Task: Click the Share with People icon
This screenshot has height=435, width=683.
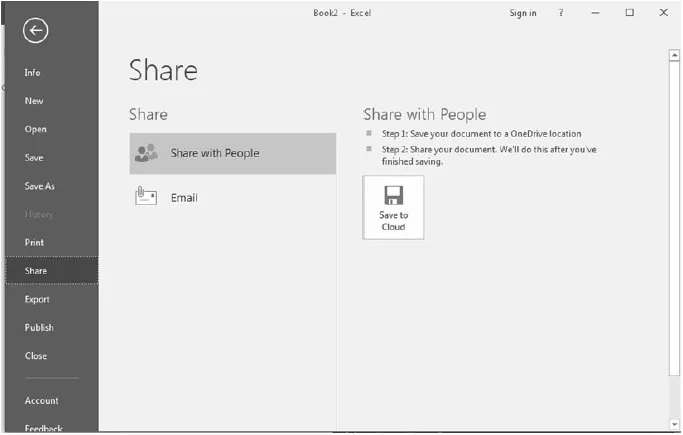Action: click(146, 153)
